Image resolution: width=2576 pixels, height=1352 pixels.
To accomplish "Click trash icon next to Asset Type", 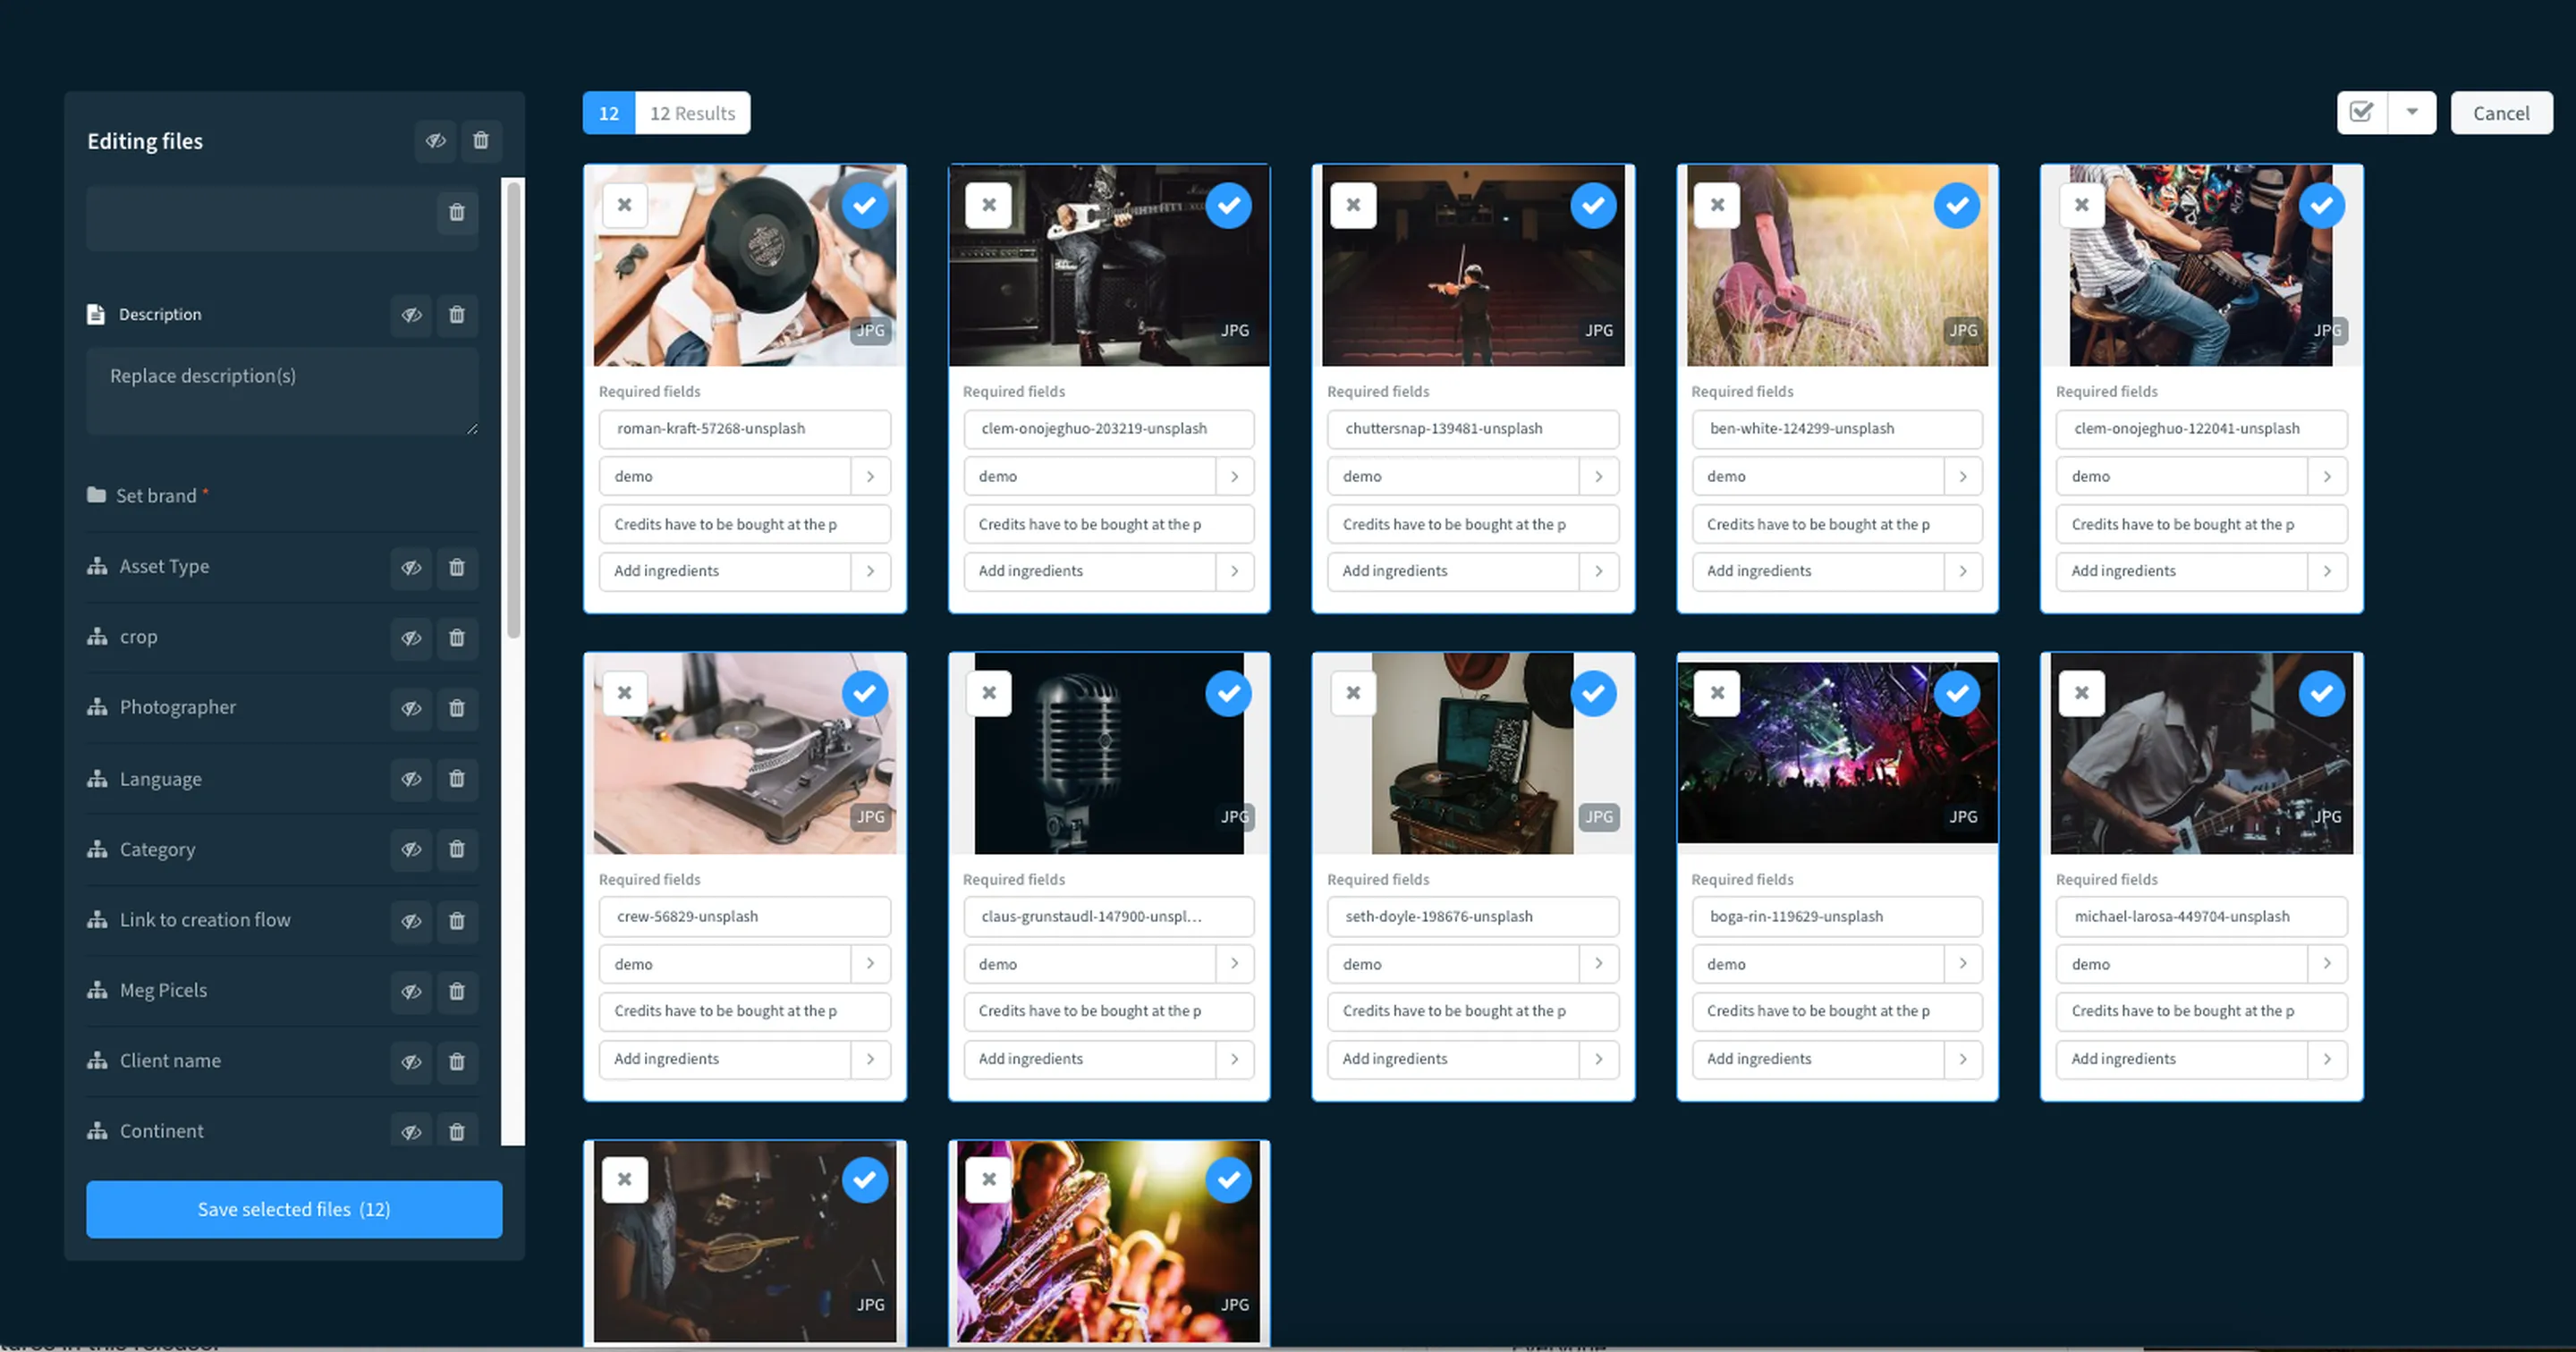I will [457, 567].
